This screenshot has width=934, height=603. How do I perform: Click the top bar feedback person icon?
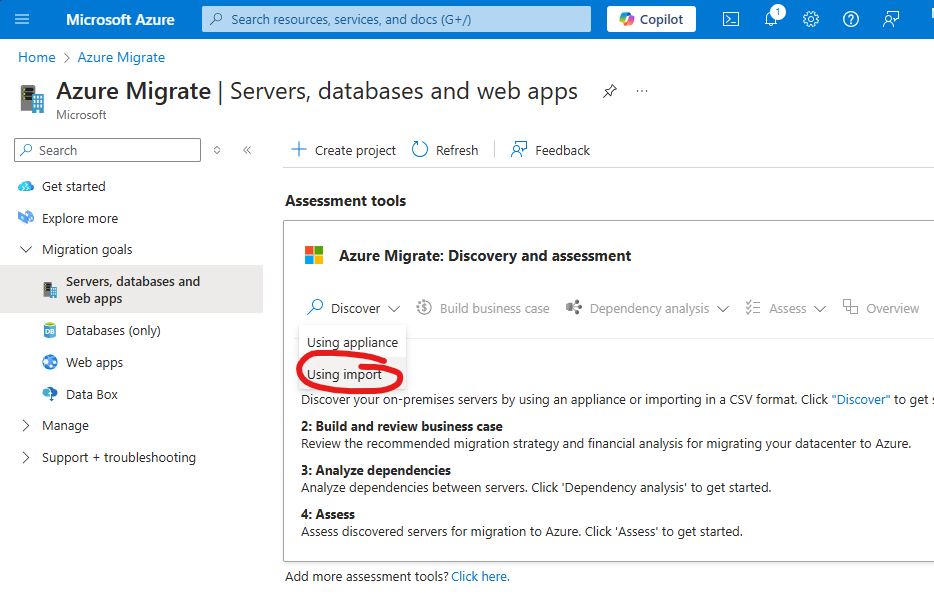(x=891, y=19)
